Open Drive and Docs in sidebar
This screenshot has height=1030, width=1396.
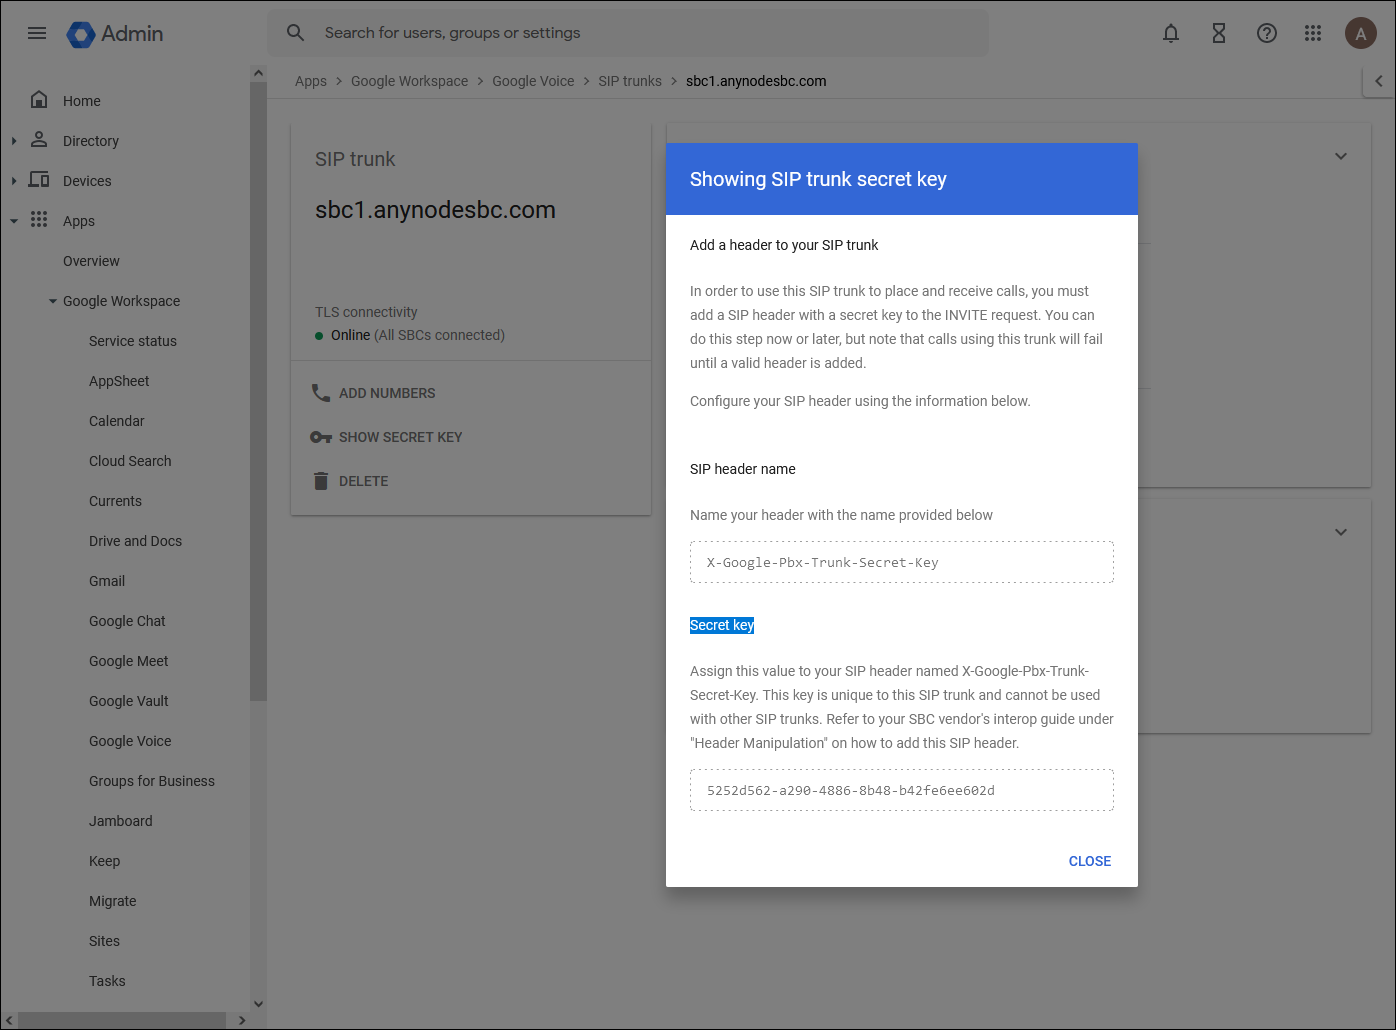(x=136, y=541)
